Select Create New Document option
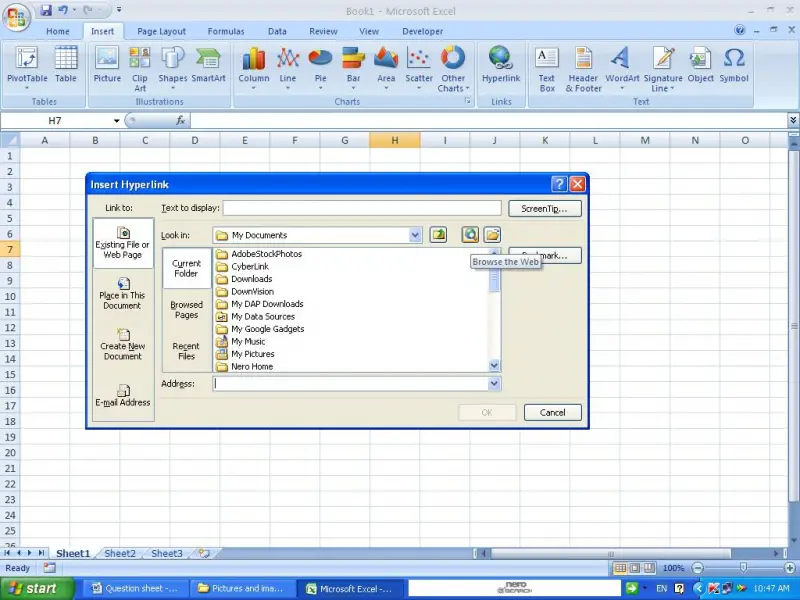Screen dimensions: 800x600 [123, 345]
